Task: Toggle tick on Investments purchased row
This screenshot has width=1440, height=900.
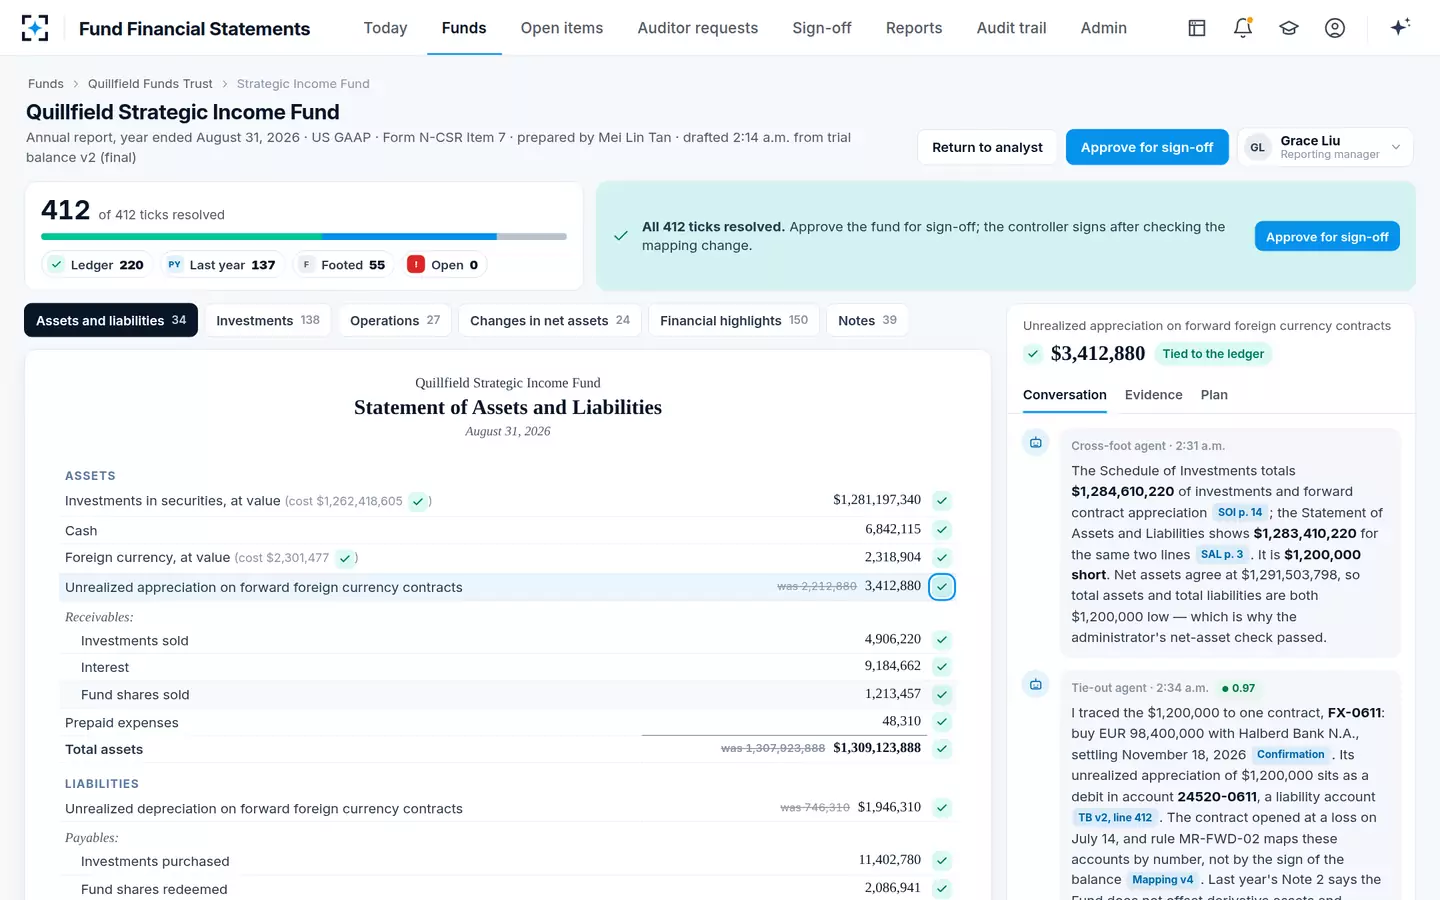Action: click(942, 860)
